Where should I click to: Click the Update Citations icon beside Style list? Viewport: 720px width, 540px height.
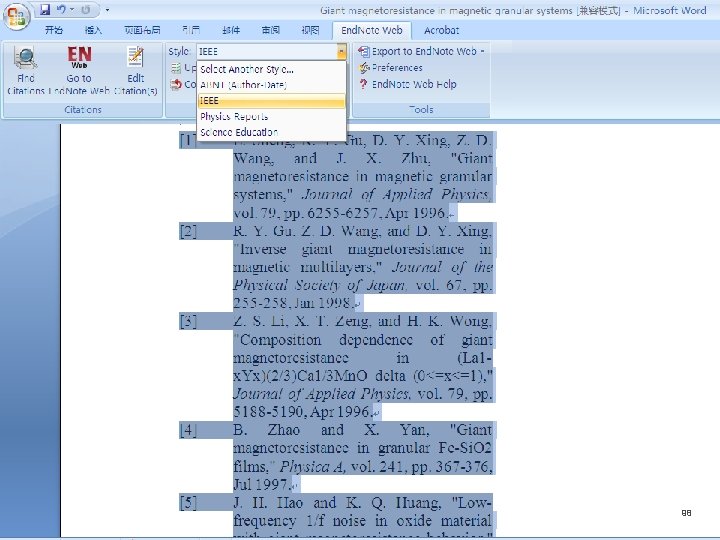[x=176, y=68]
